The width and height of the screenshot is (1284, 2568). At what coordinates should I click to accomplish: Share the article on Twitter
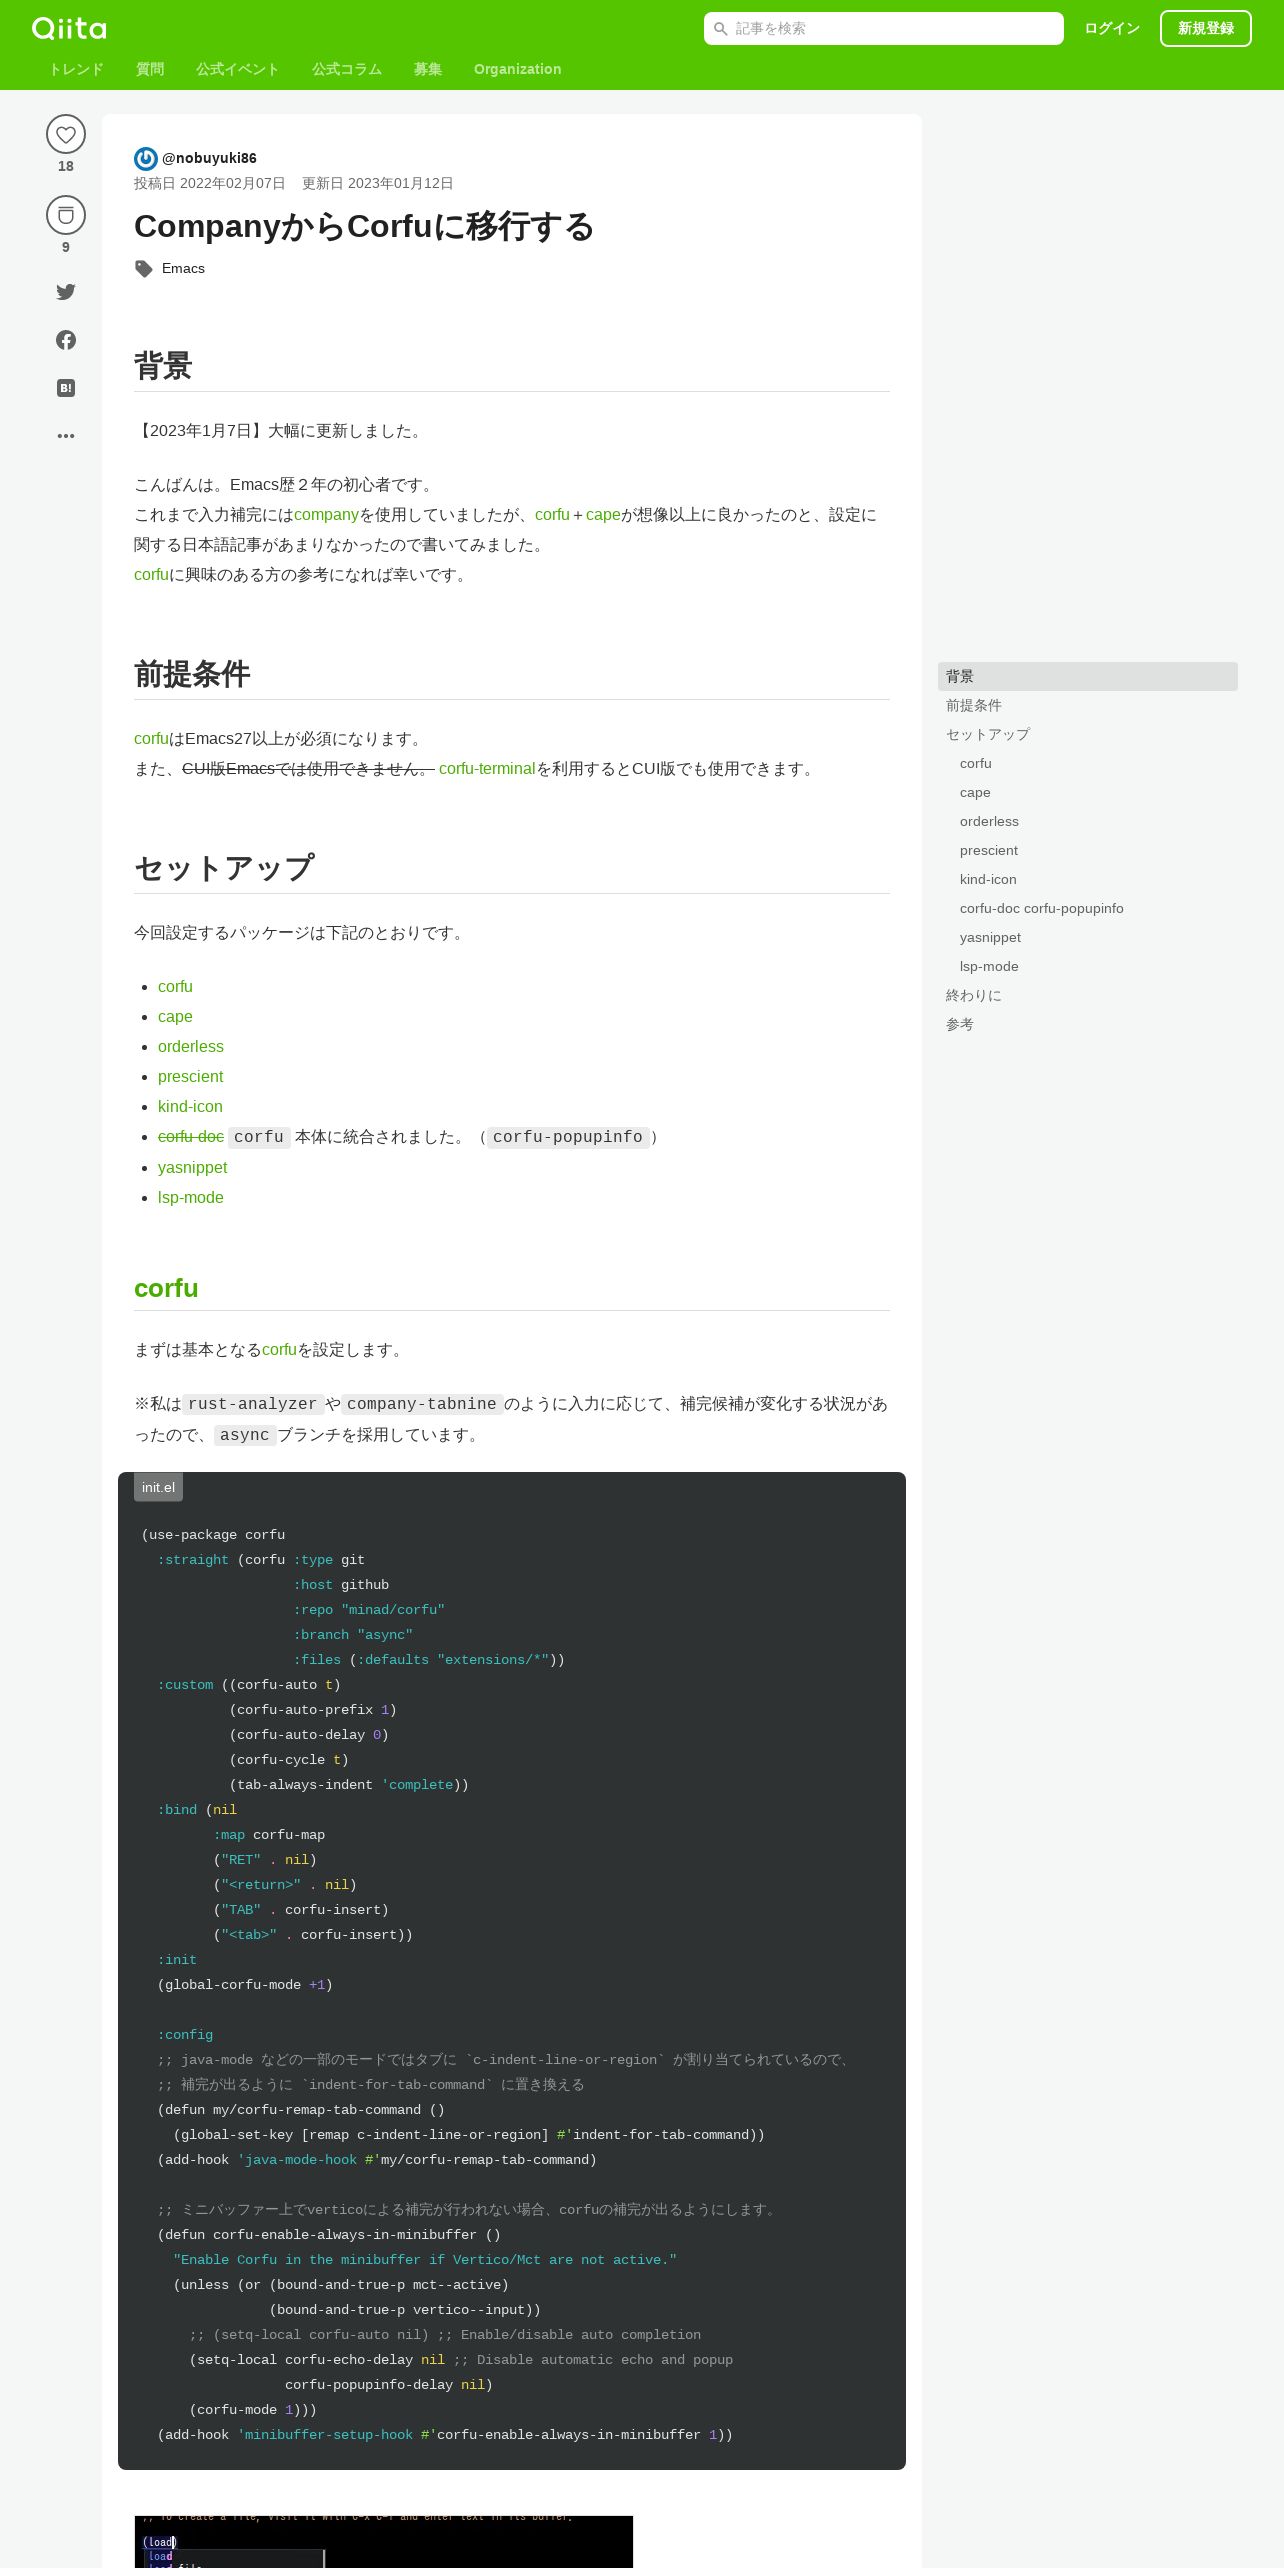point(66,292)
